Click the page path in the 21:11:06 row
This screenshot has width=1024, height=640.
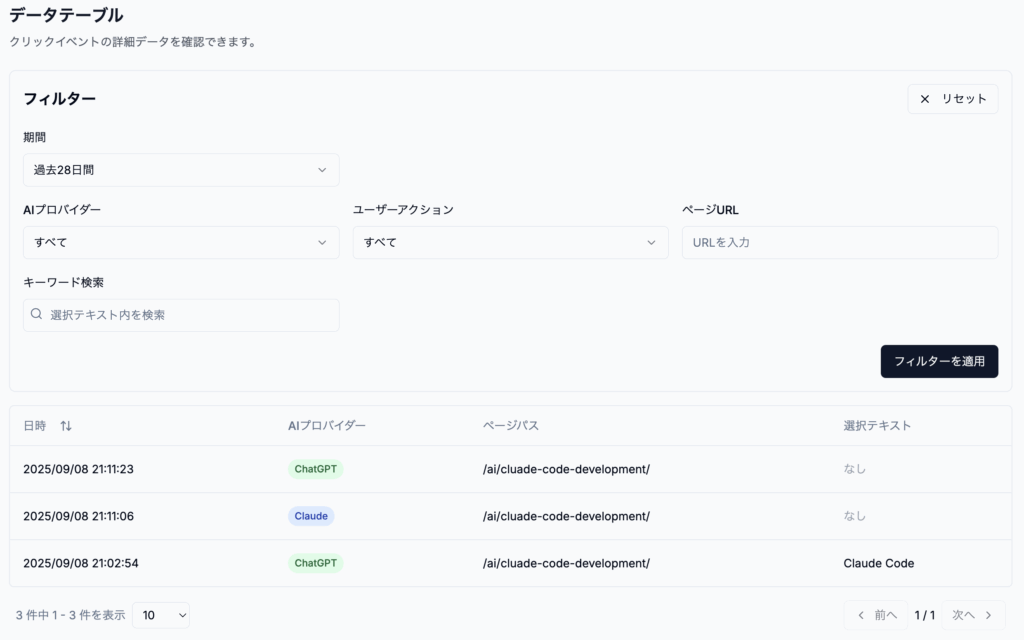[x=566, y=516]
